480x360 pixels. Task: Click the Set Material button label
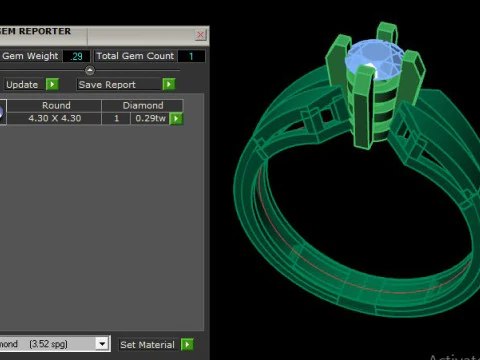(147, 345)
